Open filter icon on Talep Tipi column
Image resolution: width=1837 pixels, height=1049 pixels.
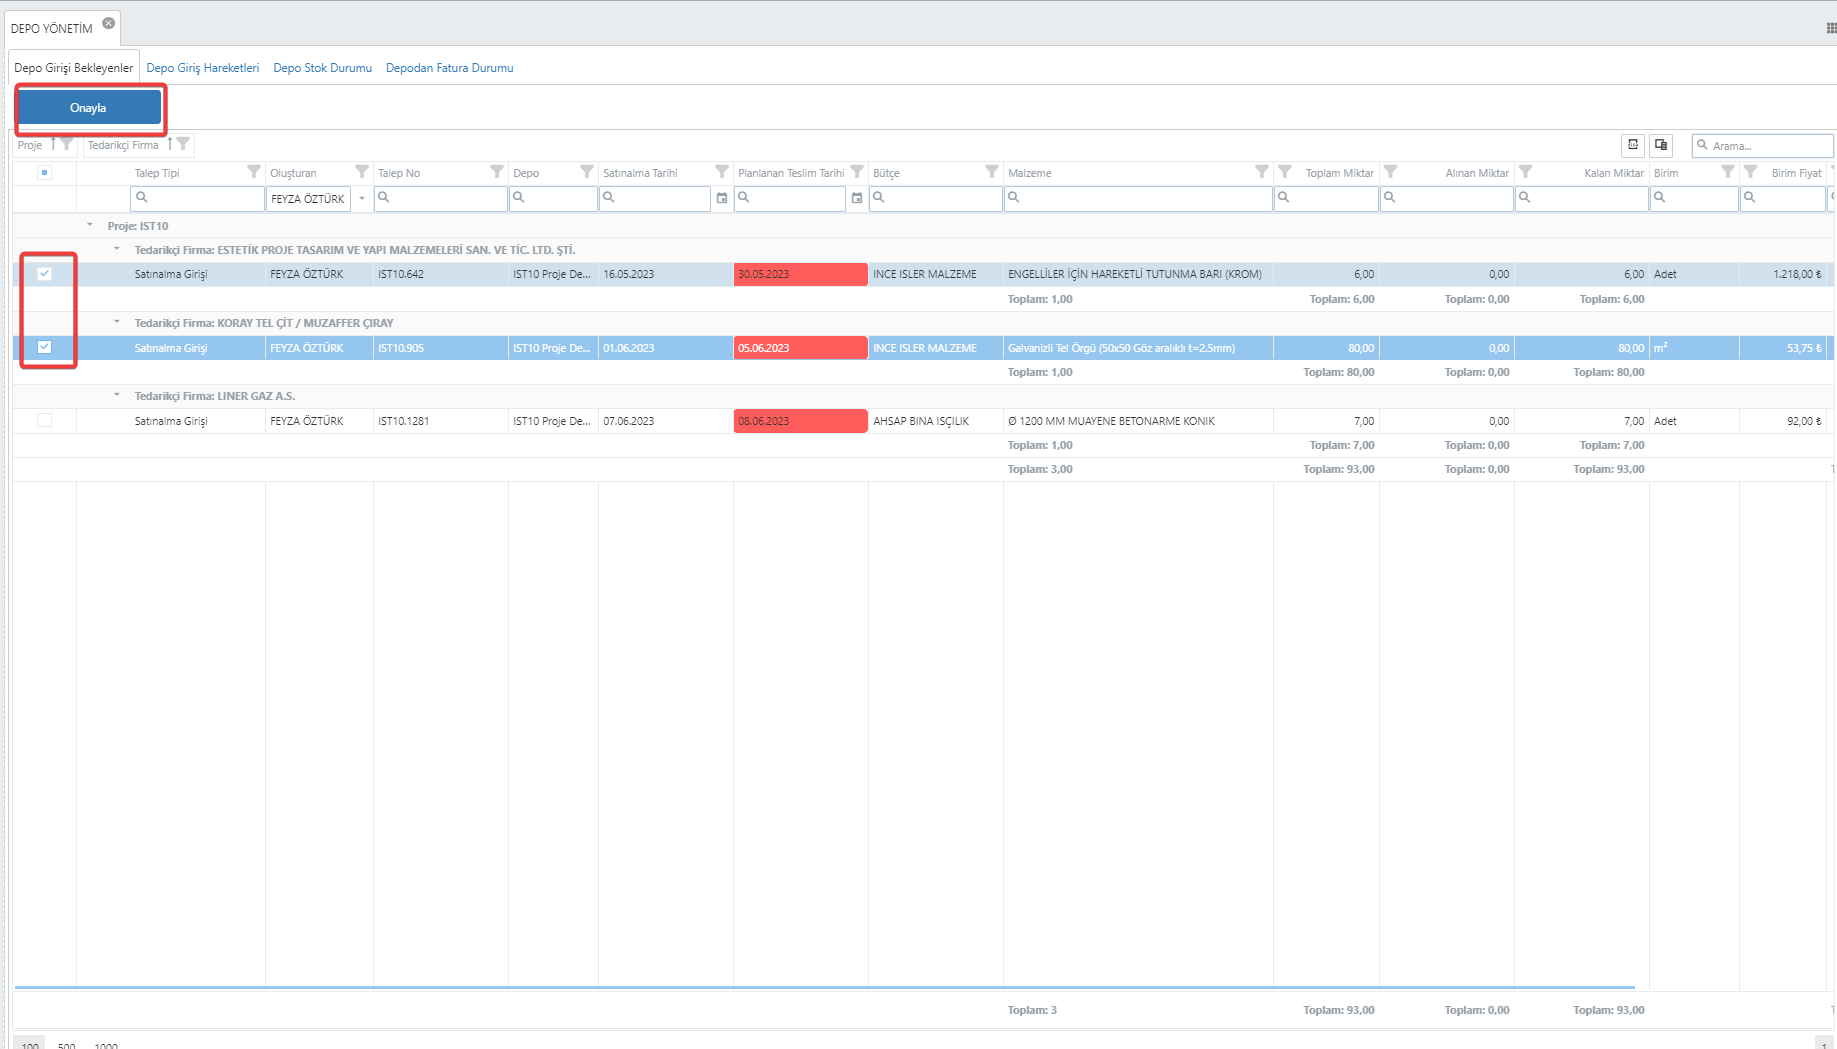click(x=254, y=172)
